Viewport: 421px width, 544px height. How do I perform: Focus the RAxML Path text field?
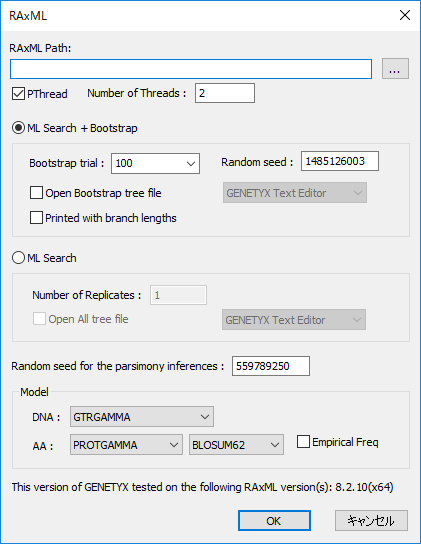point(191,69)
